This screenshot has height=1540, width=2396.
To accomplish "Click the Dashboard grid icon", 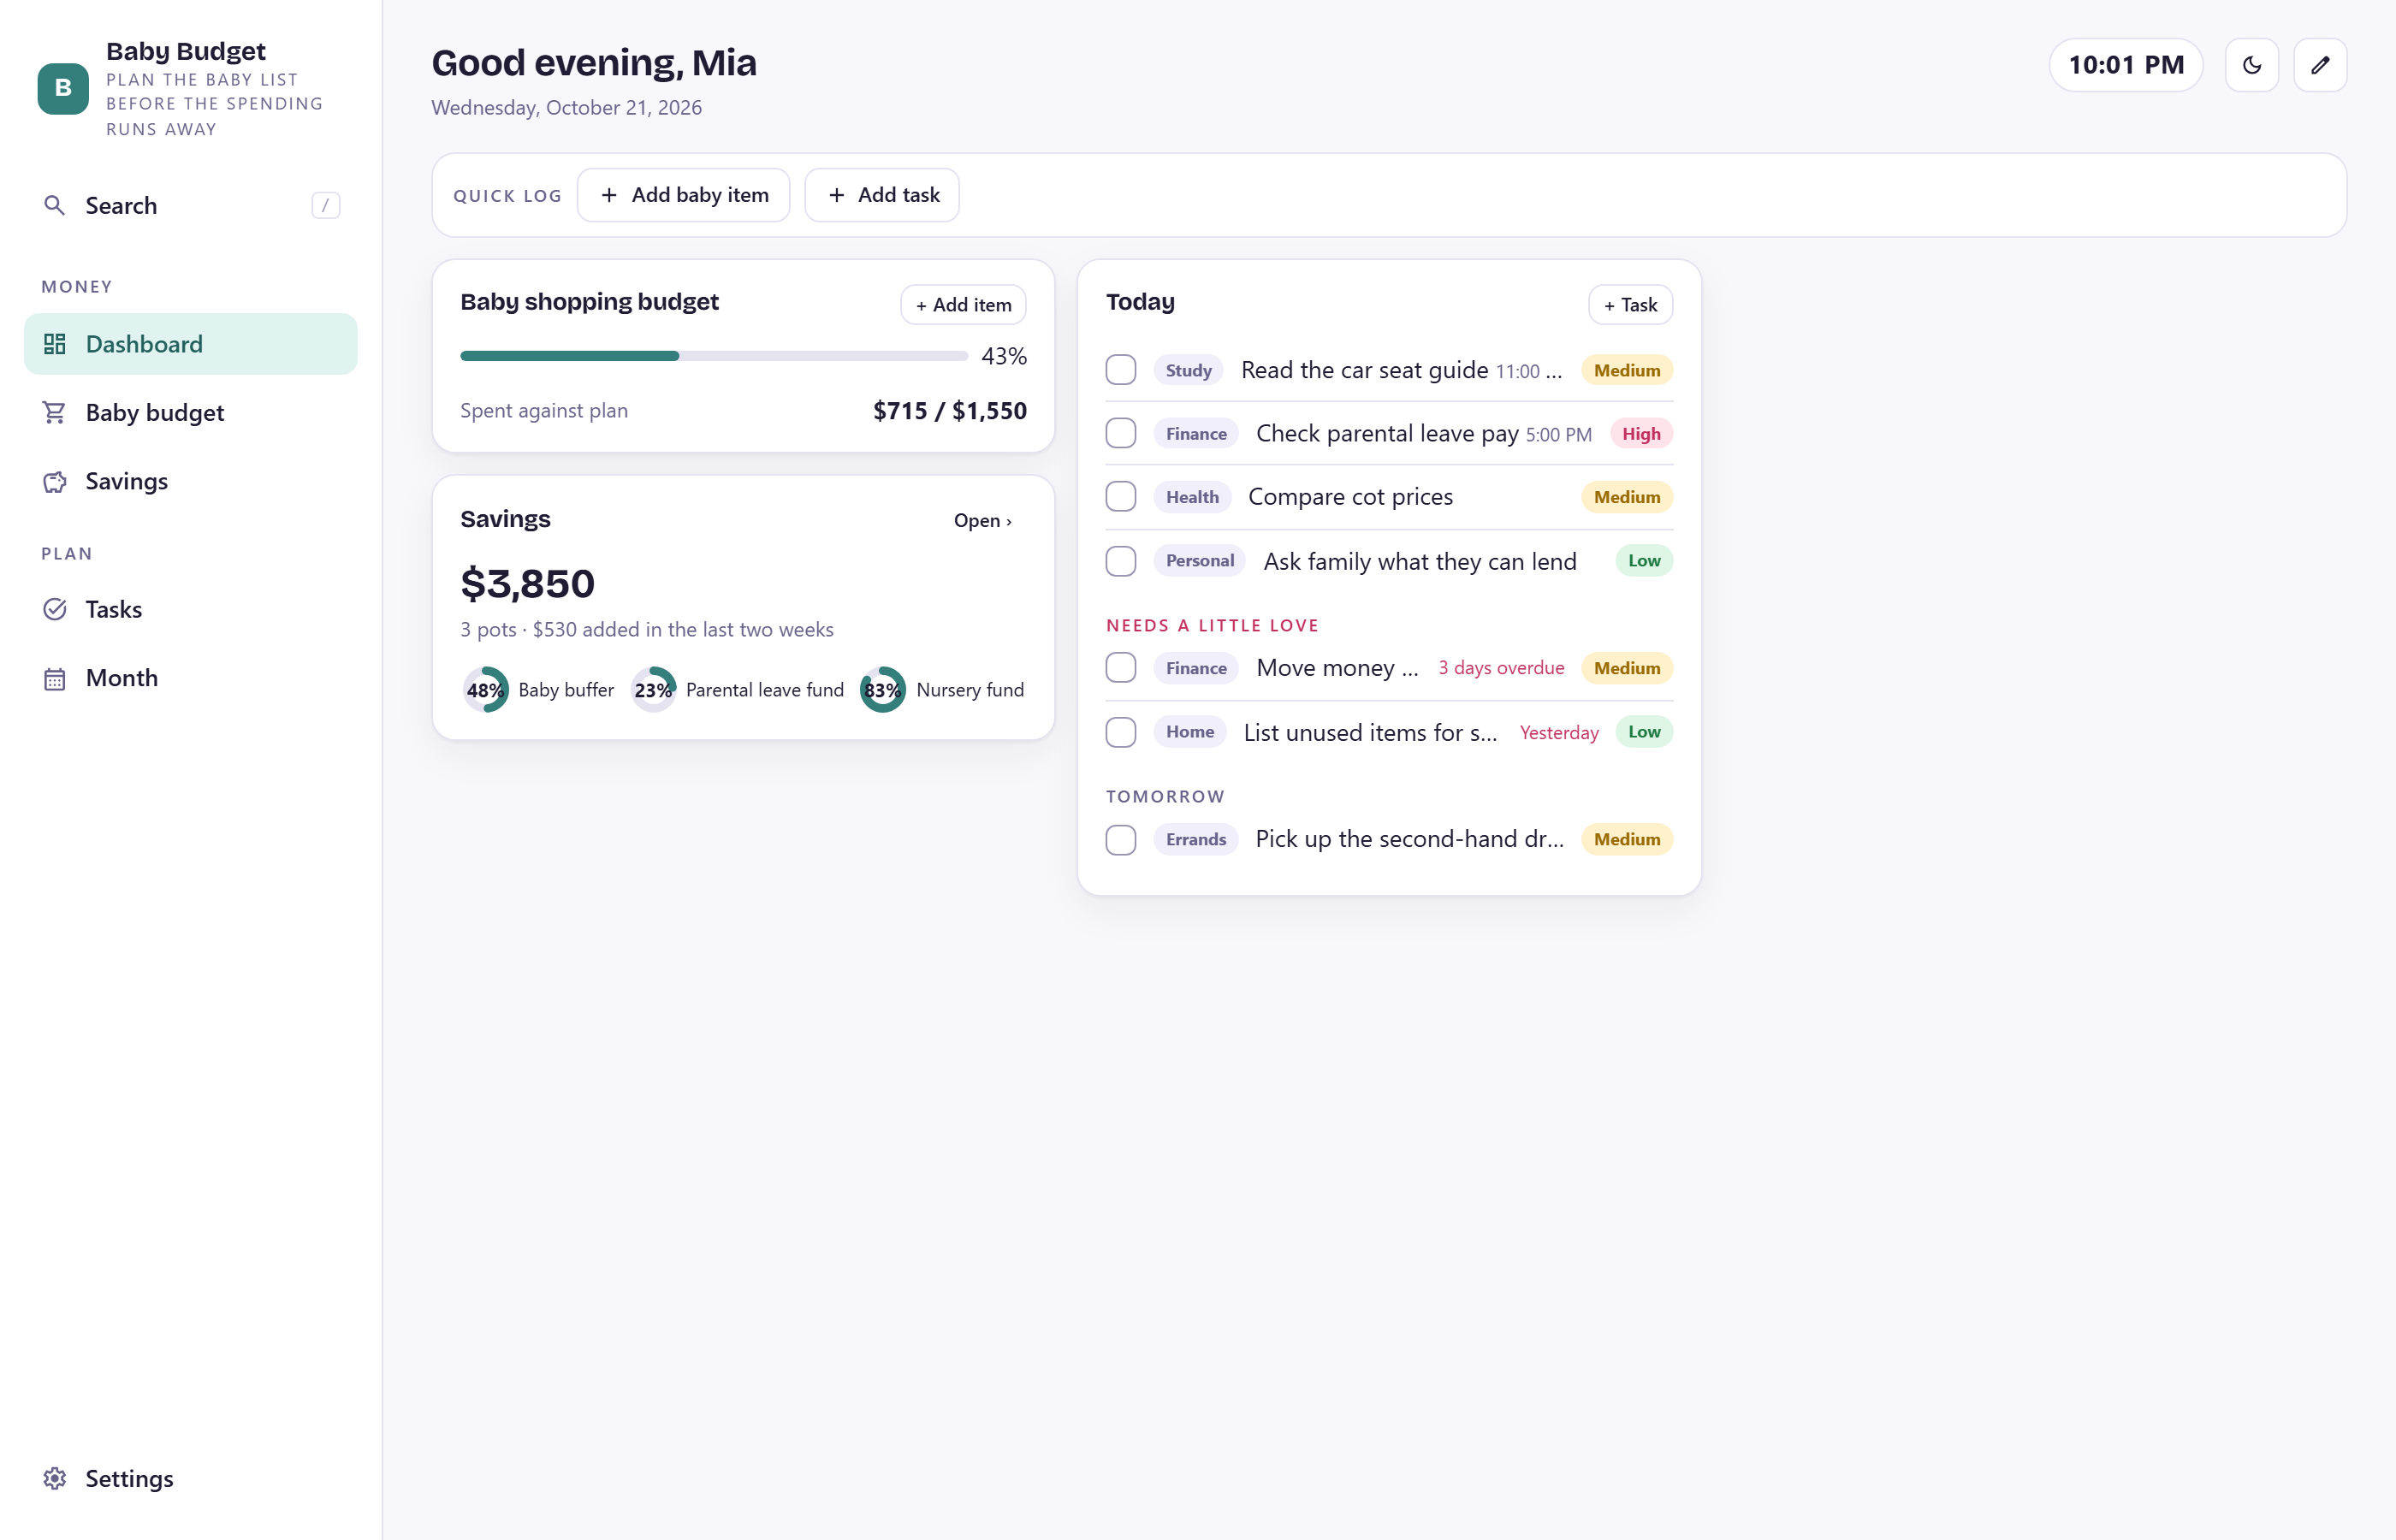I will coord(55,344).
